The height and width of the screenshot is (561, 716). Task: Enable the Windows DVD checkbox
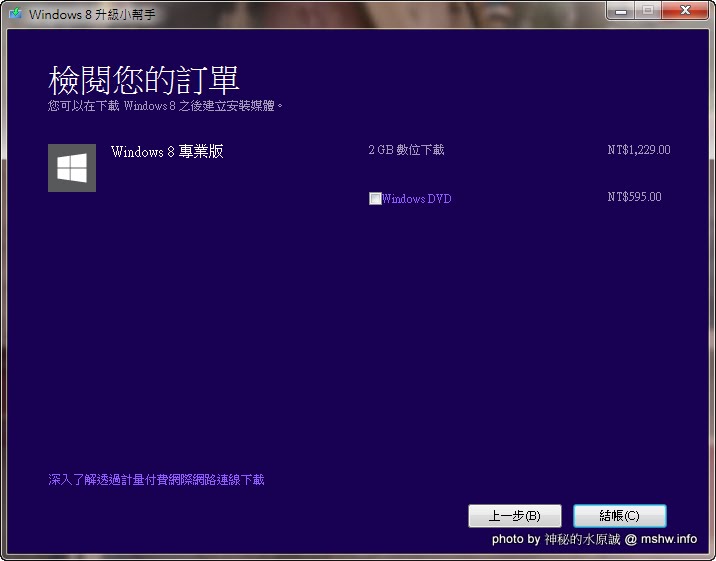click(x=375, y=199)
